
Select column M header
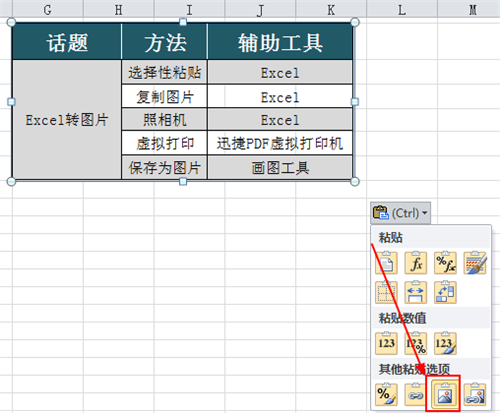(x=469, y=9)
